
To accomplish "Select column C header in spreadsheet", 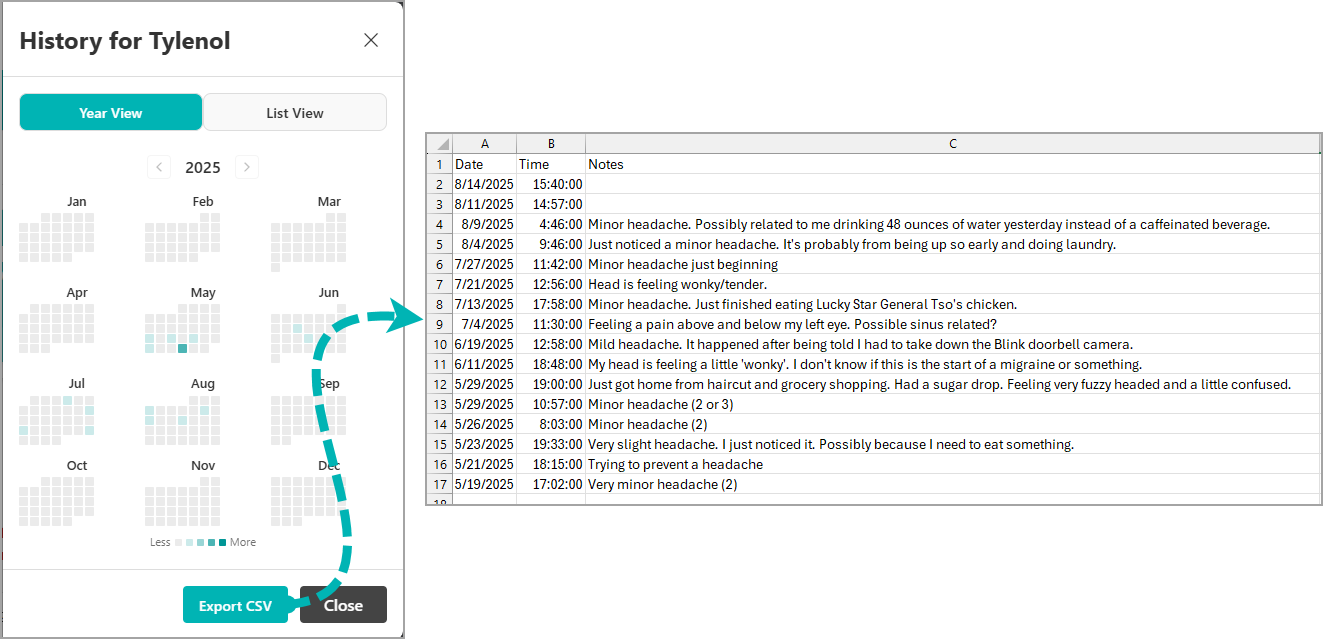I will [952, 144].
